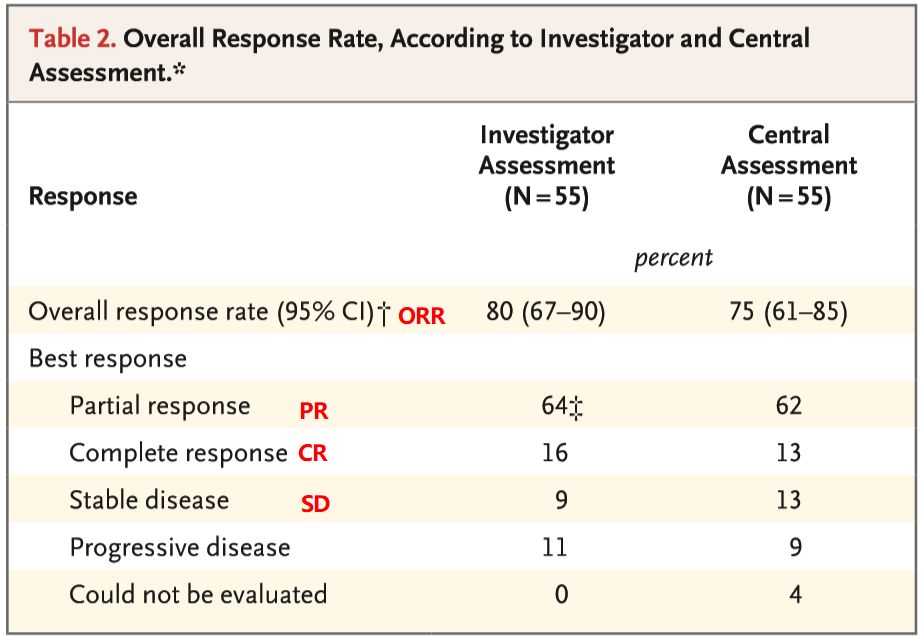Click the "Investigator Assessment (N=55)" column header

coord(546,166)
